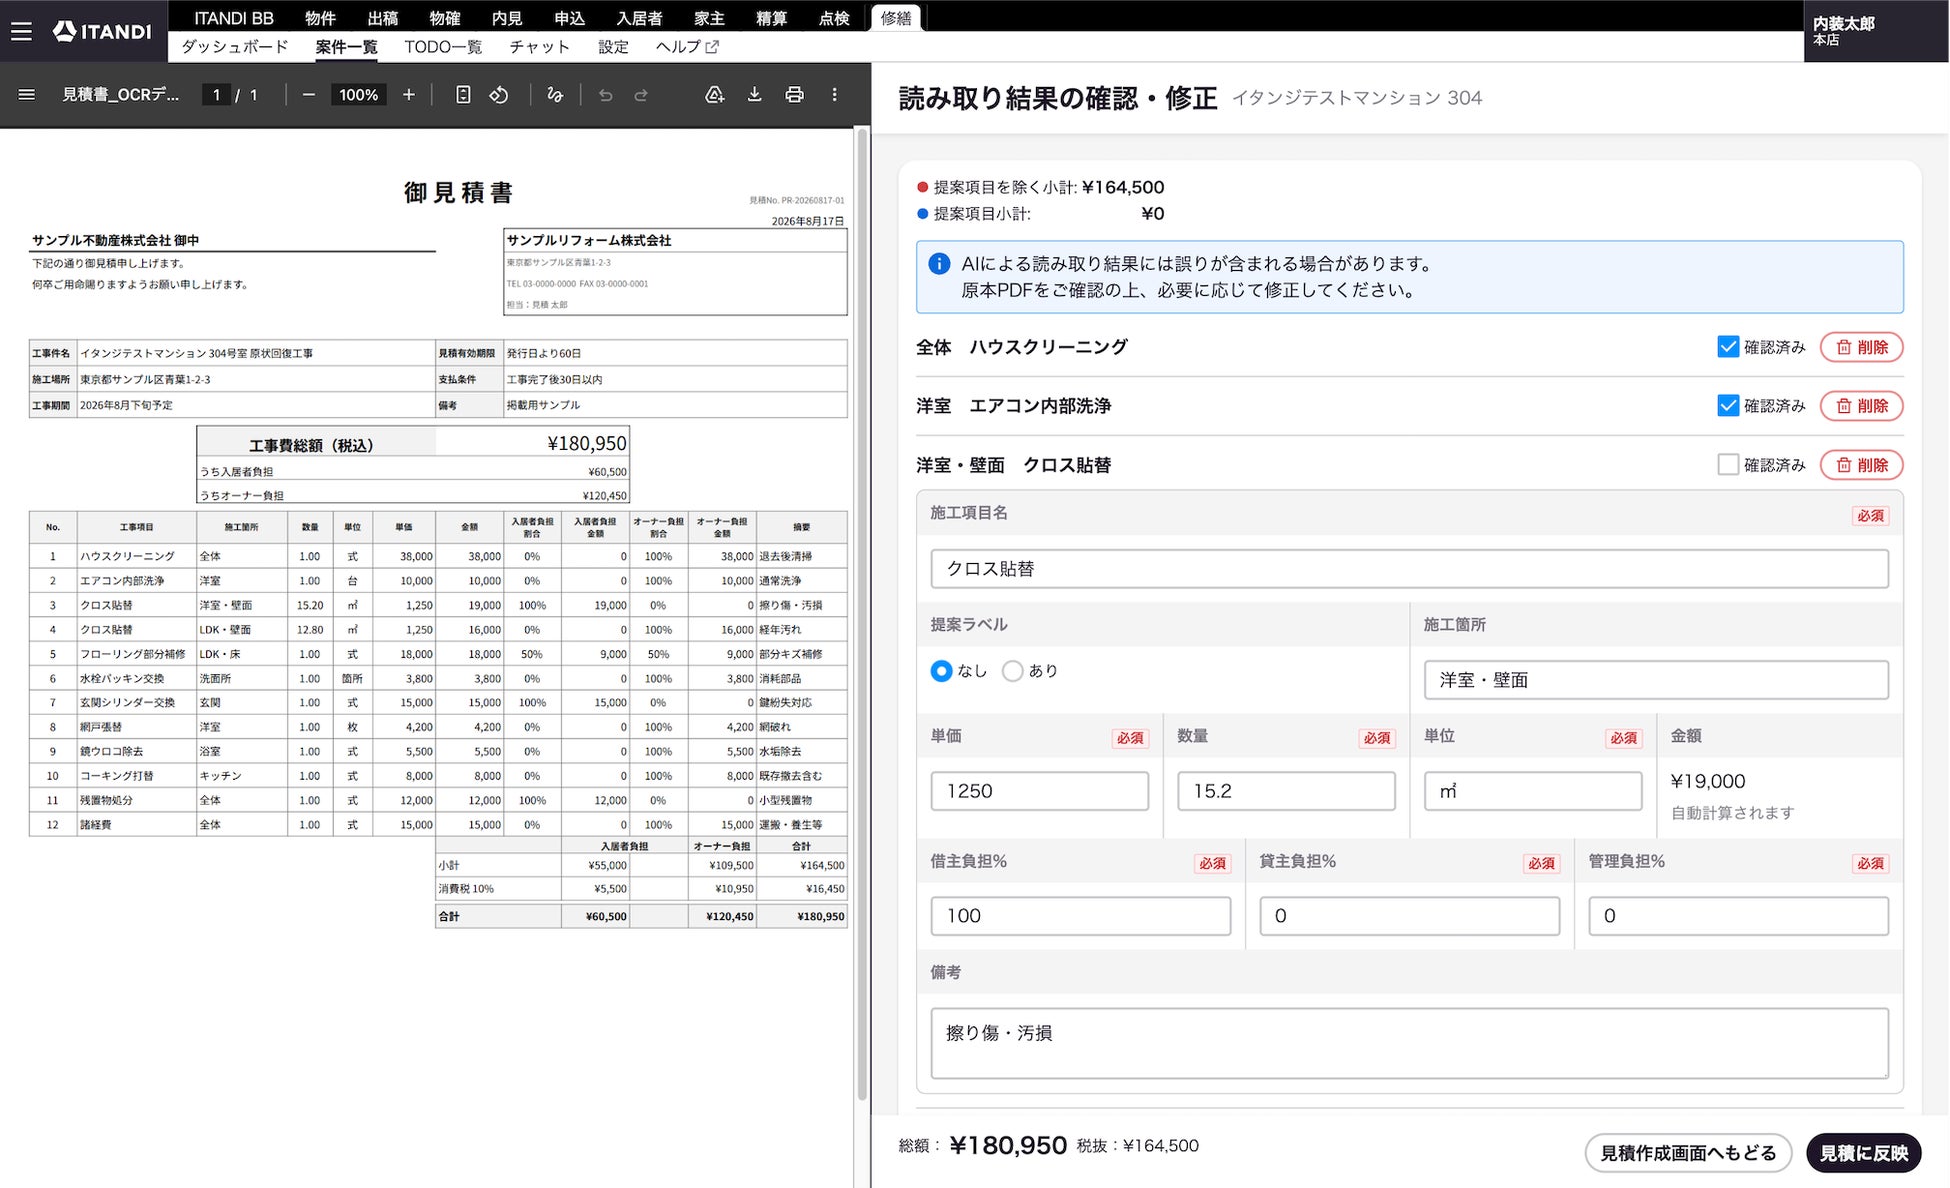Click the PDF page number field

click(216, 95)
